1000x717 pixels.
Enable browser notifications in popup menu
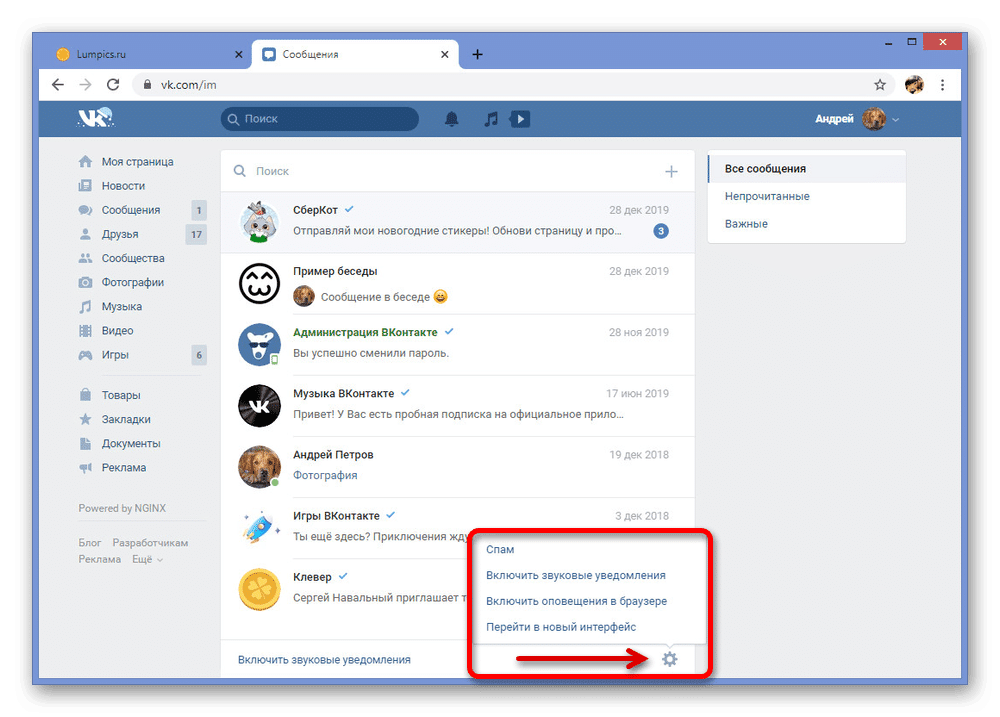[576, 601]
